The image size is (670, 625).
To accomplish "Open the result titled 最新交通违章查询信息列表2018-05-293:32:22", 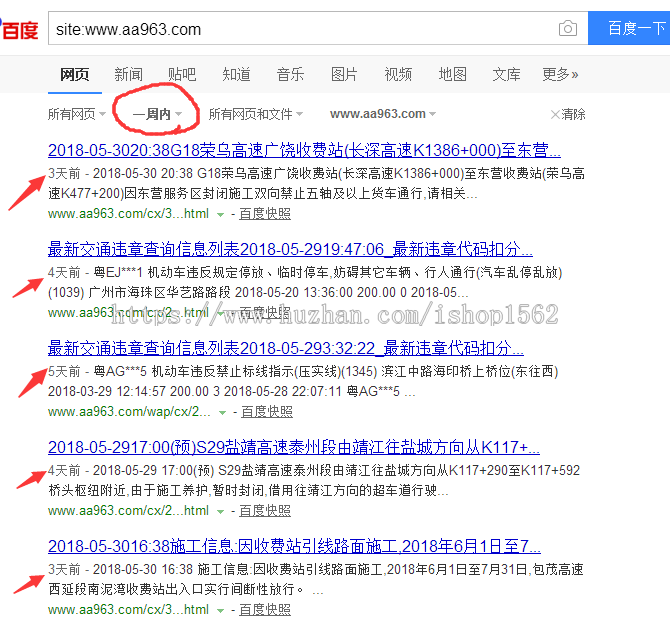I will point(285,348).
